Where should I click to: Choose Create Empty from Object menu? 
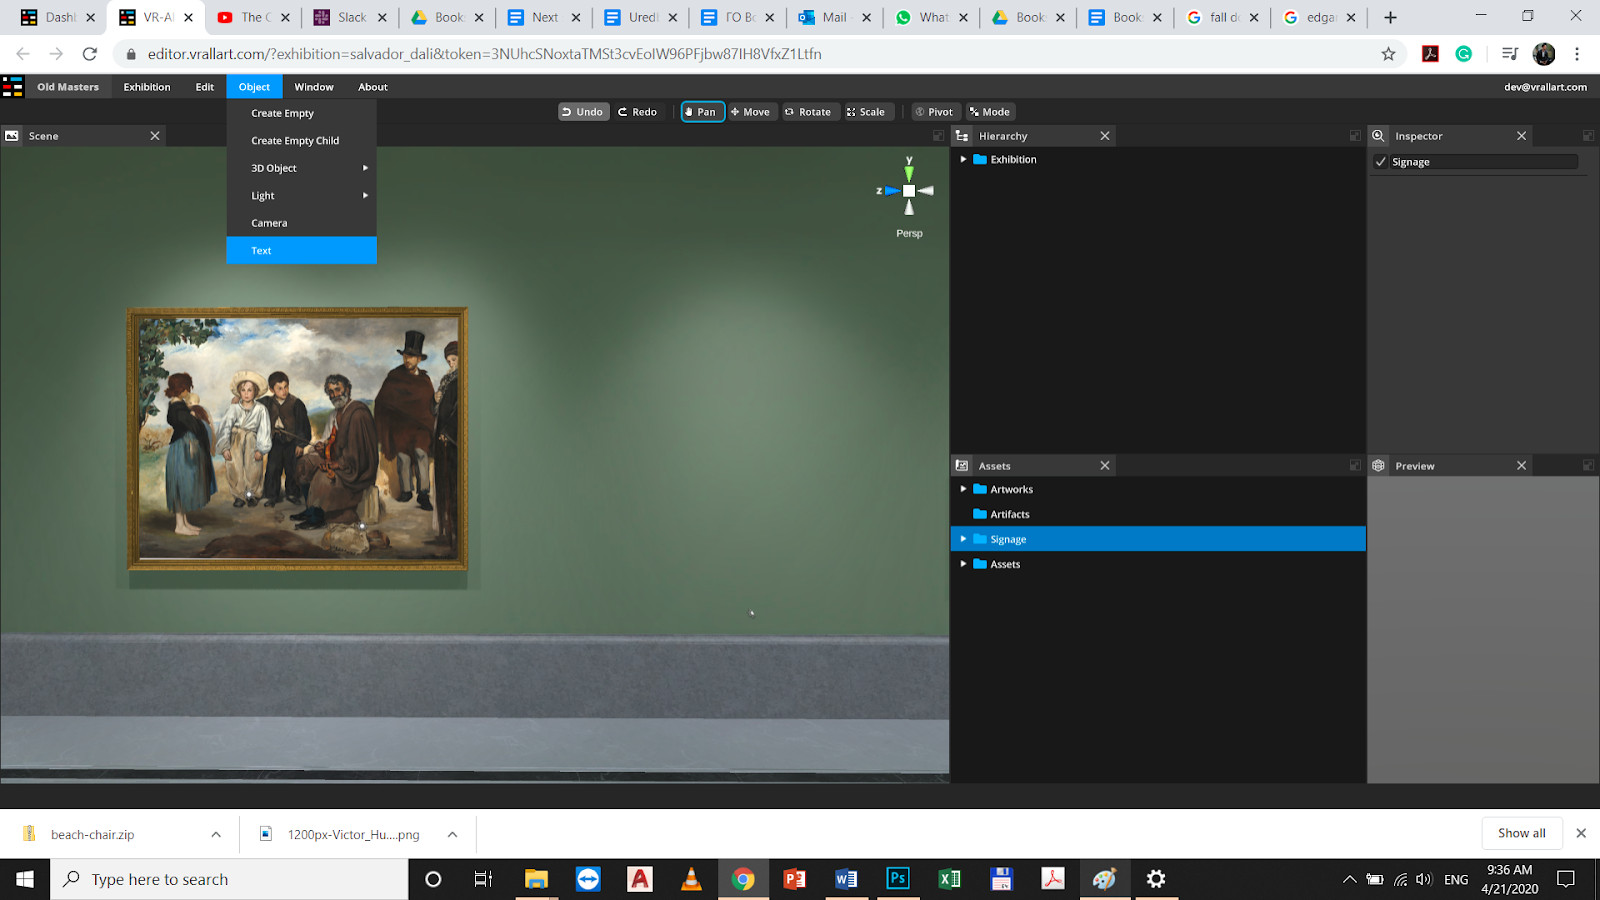(x=301, y=113)
